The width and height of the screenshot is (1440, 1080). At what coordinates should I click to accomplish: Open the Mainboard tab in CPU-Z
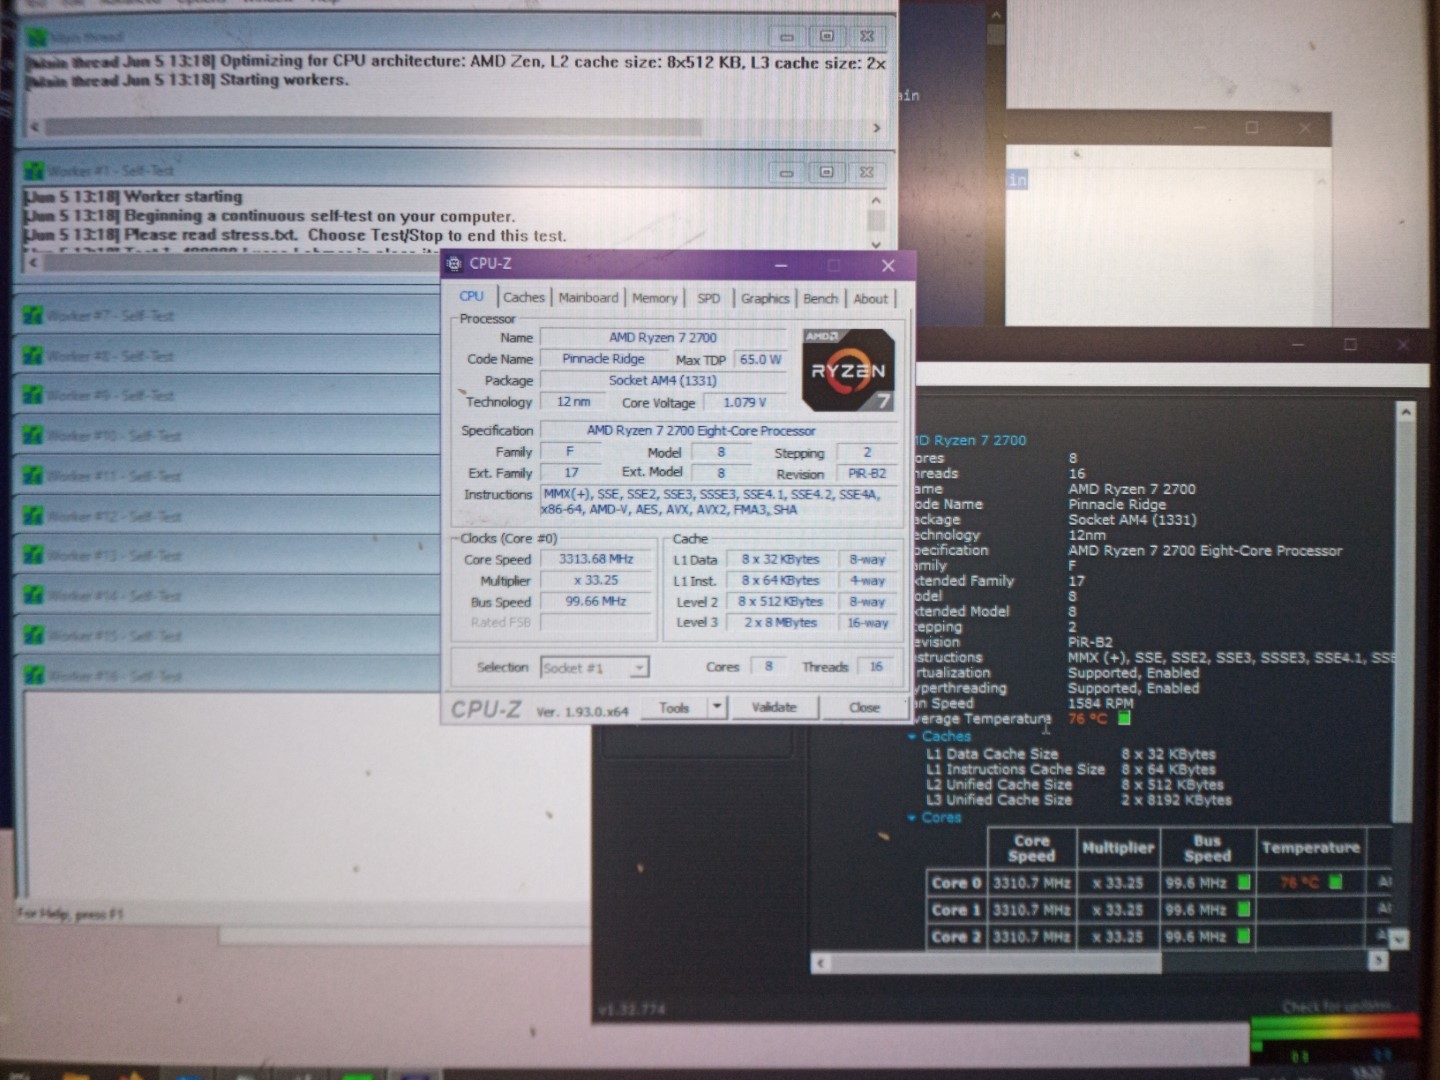[x=588, y=298]
